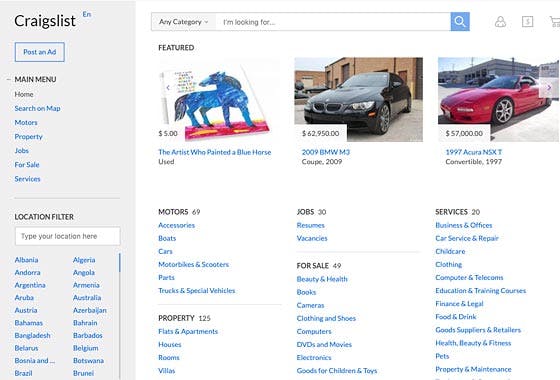
Task: Open DVDs and Movies category
Action: [324, 345]
